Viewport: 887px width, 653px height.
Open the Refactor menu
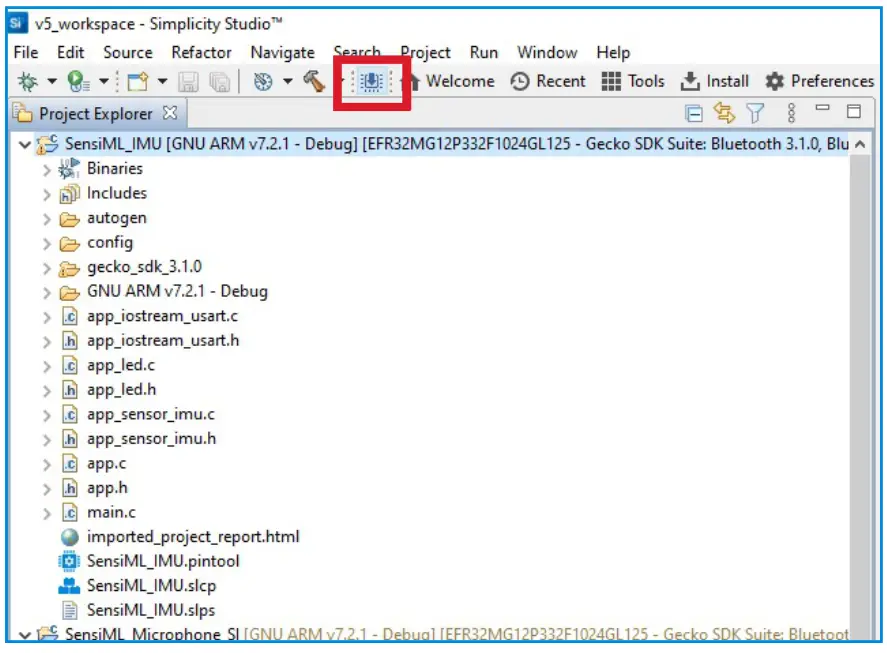point(201,53)
